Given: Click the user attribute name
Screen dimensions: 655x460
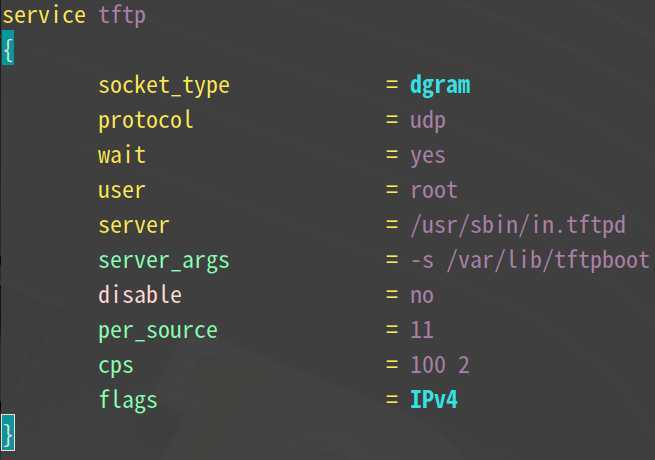Looking at the screenshot, I should coord(122,191).
